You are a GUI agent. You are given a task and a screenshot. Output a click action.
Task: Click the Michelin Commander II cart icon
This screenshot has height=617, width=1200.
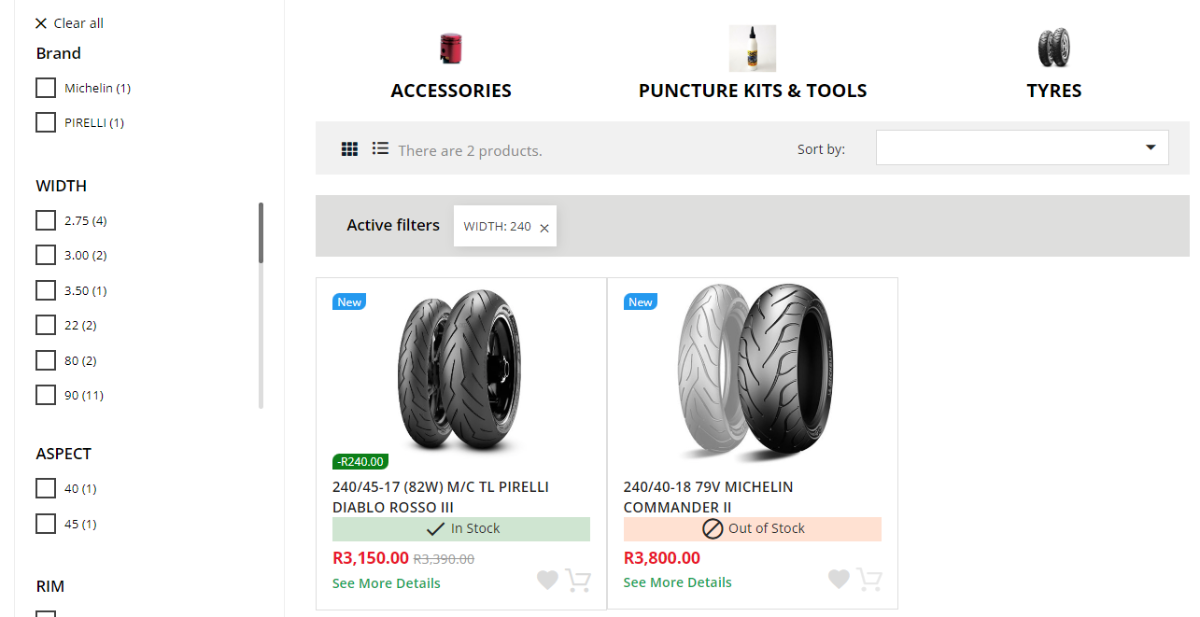point(869,580)
